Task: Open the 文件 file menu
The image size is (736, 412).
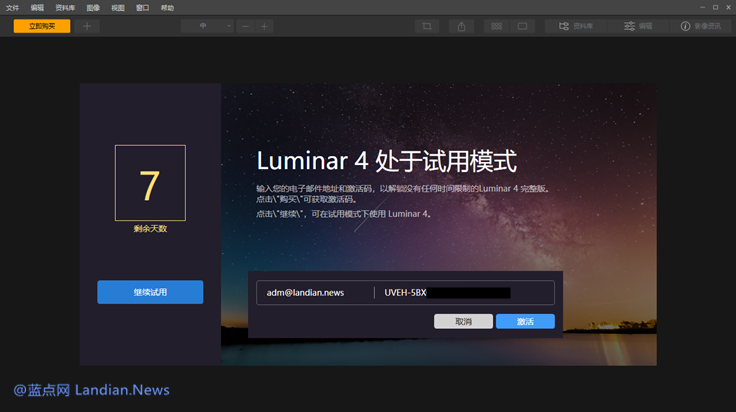Action: [12, 7]
